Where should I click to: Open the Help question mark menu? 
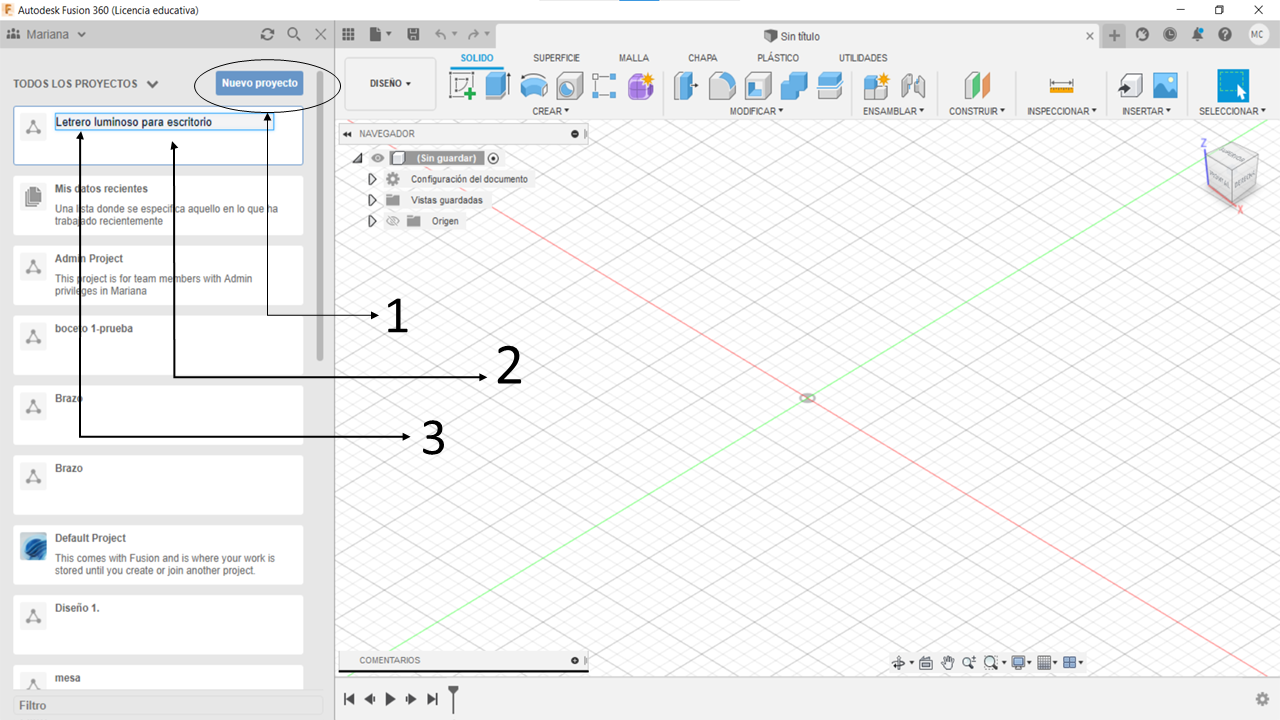[x=1225, y=34]
